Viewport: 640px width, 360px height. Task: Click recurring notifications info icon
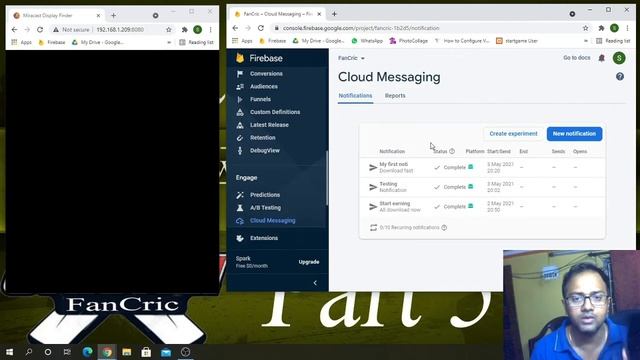tap(444, 227)
